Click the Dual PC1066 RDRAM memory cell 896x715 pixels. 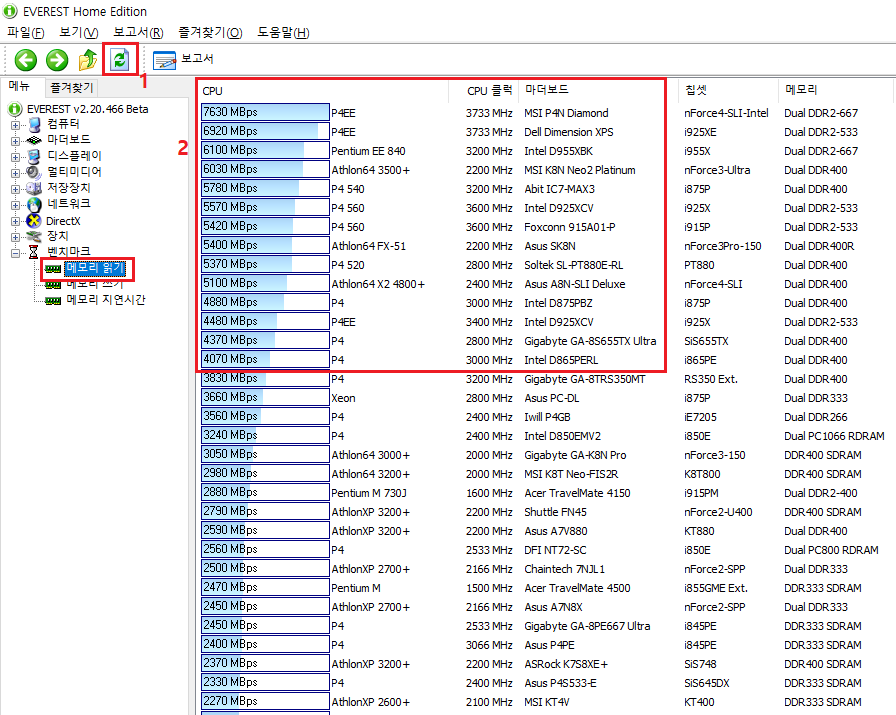click(x=834, y=436)
